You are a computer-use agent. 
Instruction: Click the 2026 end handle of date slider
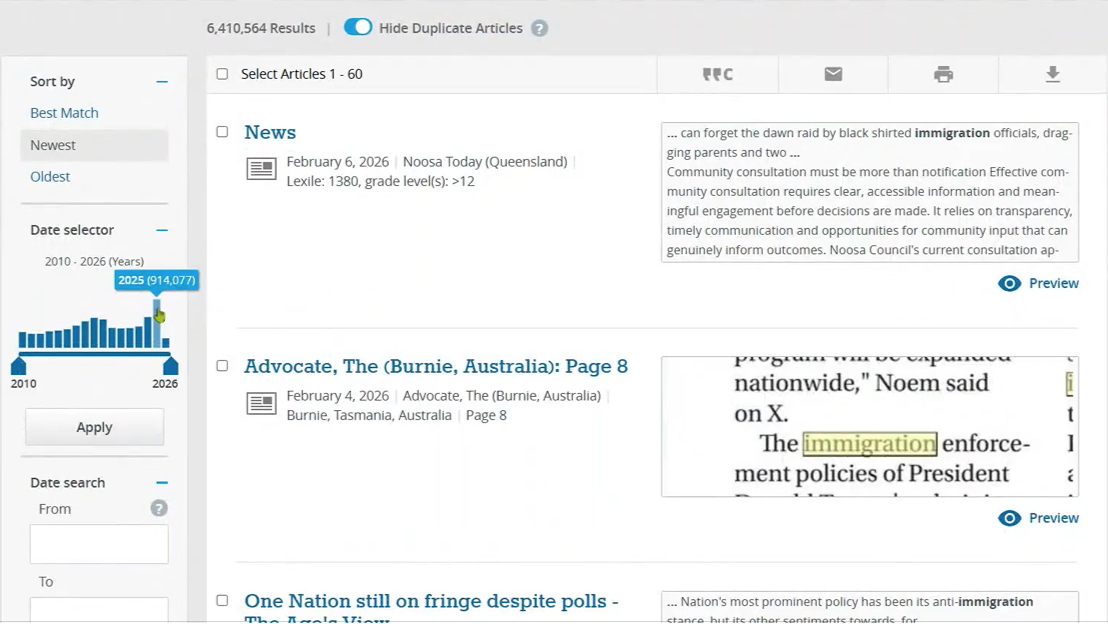point(170,365)
